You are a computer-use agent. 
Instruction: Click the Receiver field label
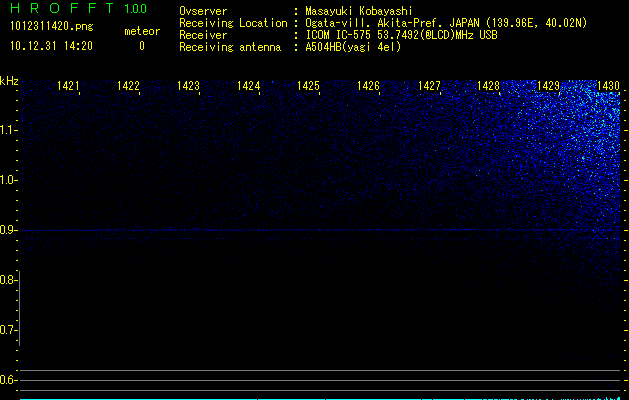(203, 35)
